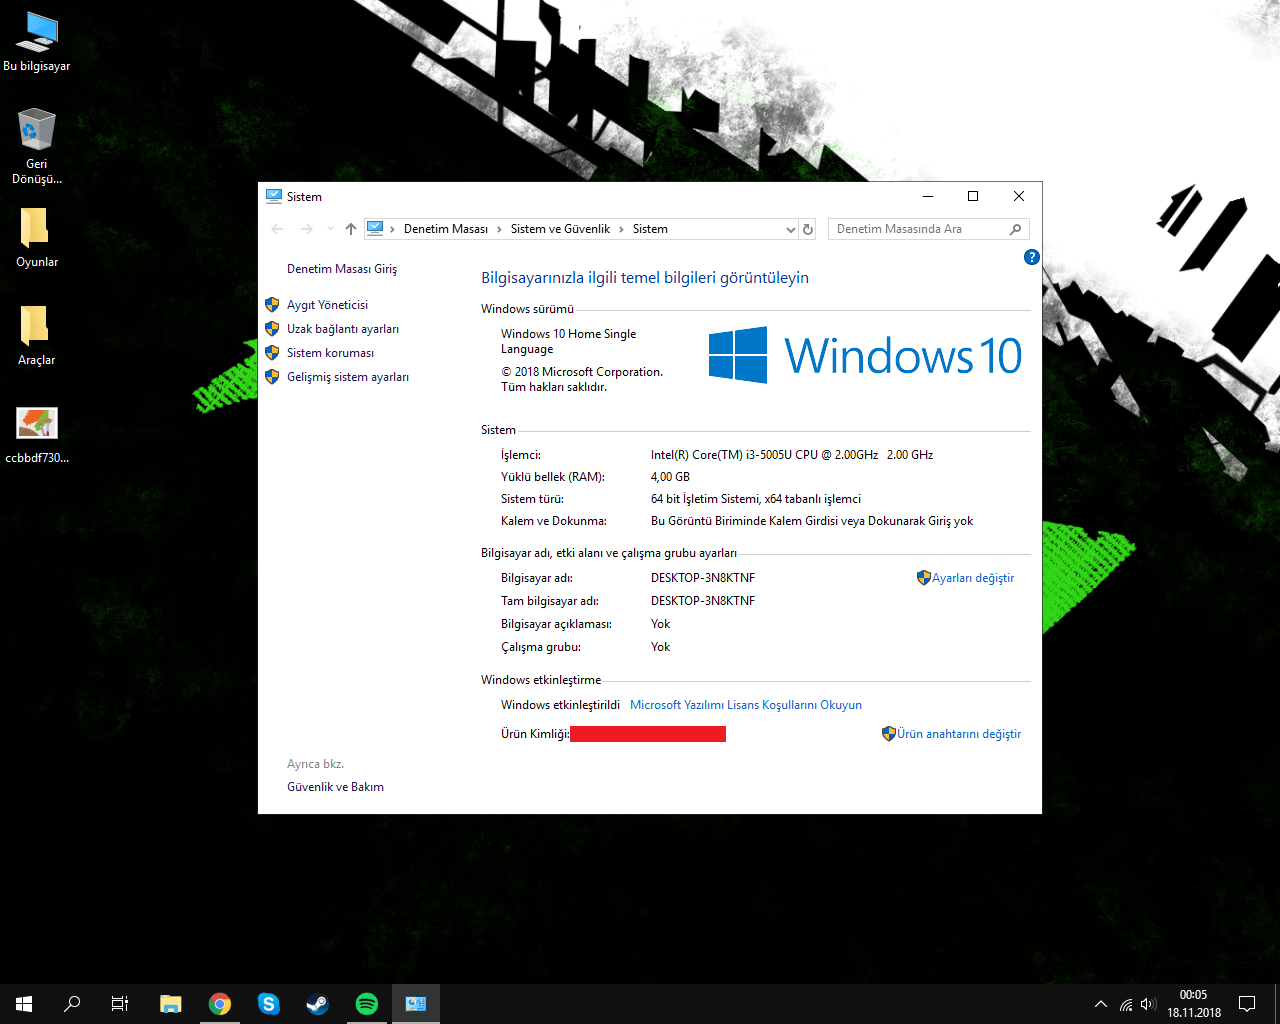This screenshot has width=1280, height=1024.
Task: Click the shield icon beside Gelişmiş sistem ayarları
Action: click(272, 376)
